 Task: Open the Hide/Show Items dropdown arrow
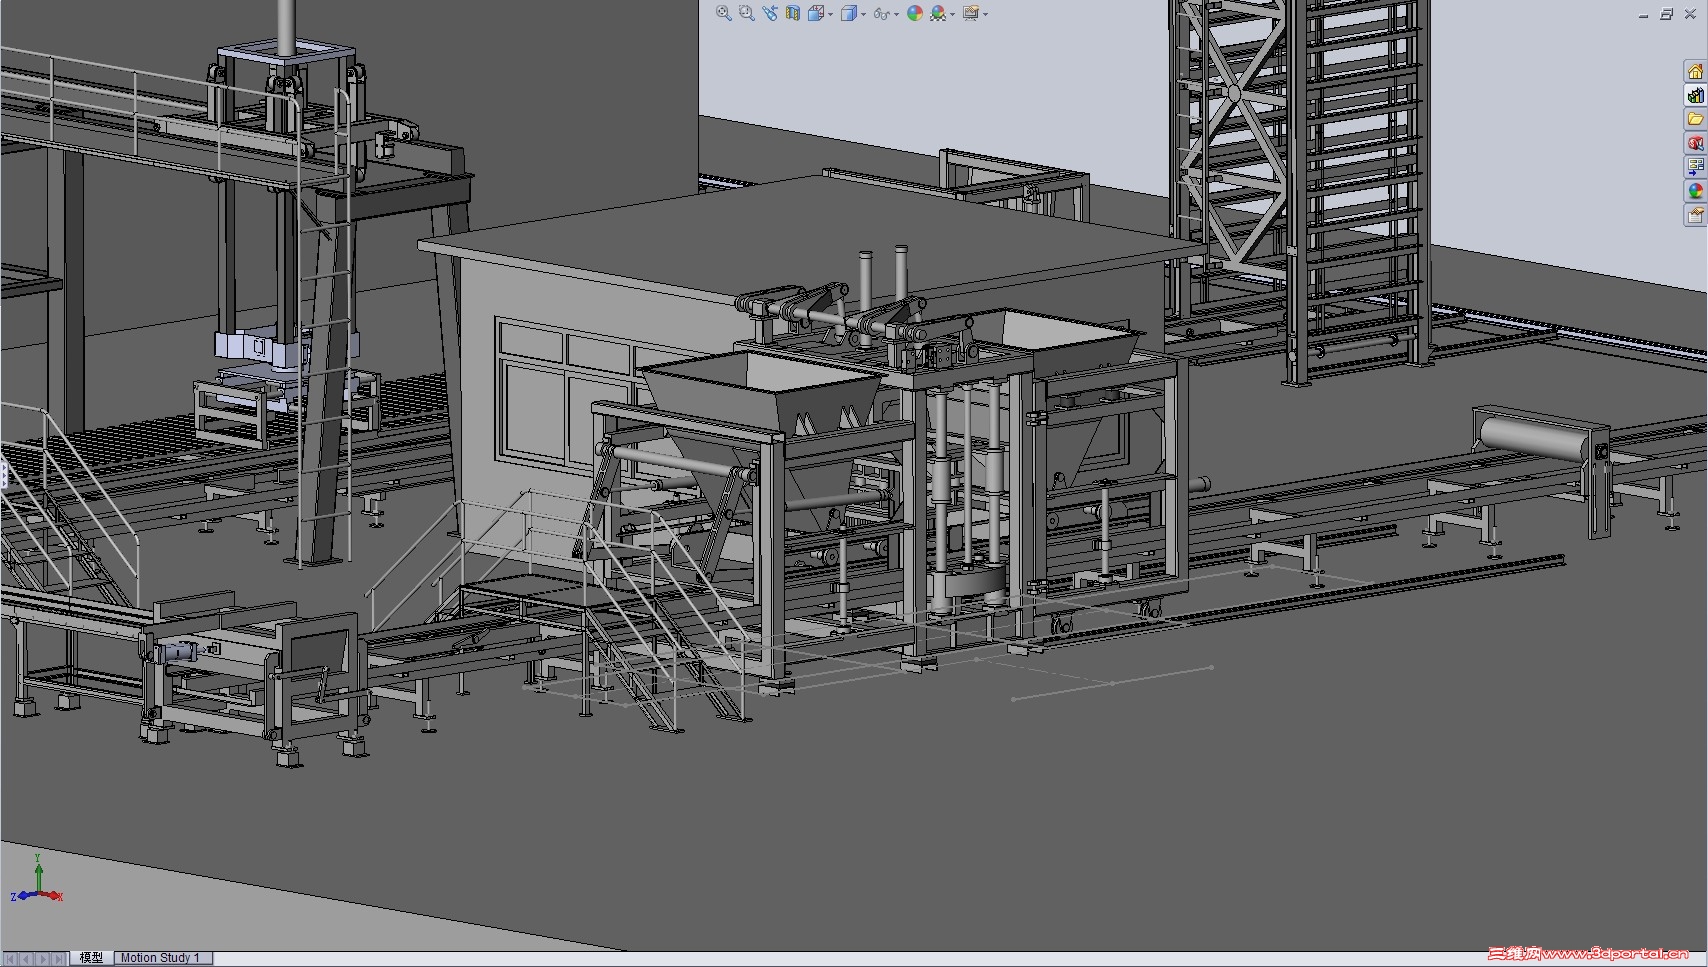point(896,14)
